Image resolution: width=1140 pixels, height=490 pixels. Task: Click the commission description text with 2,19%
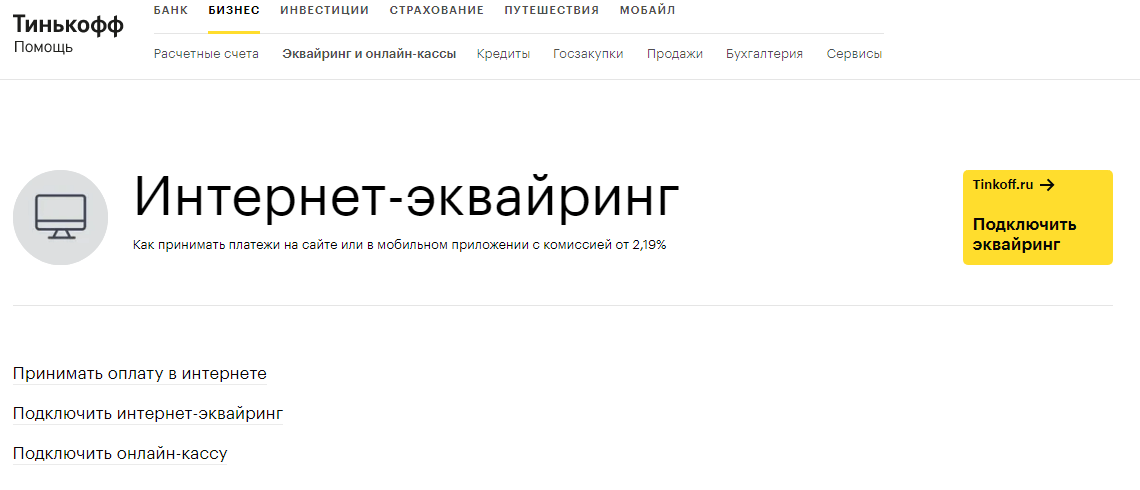click(x=400, y=245)
